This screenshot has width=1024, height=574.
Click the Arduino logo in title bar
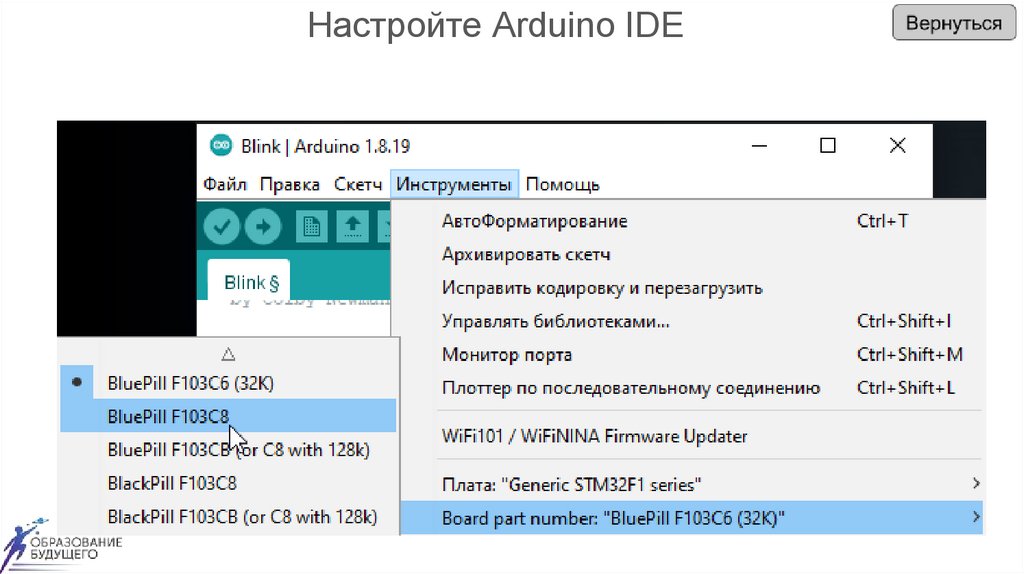point(221,145)
